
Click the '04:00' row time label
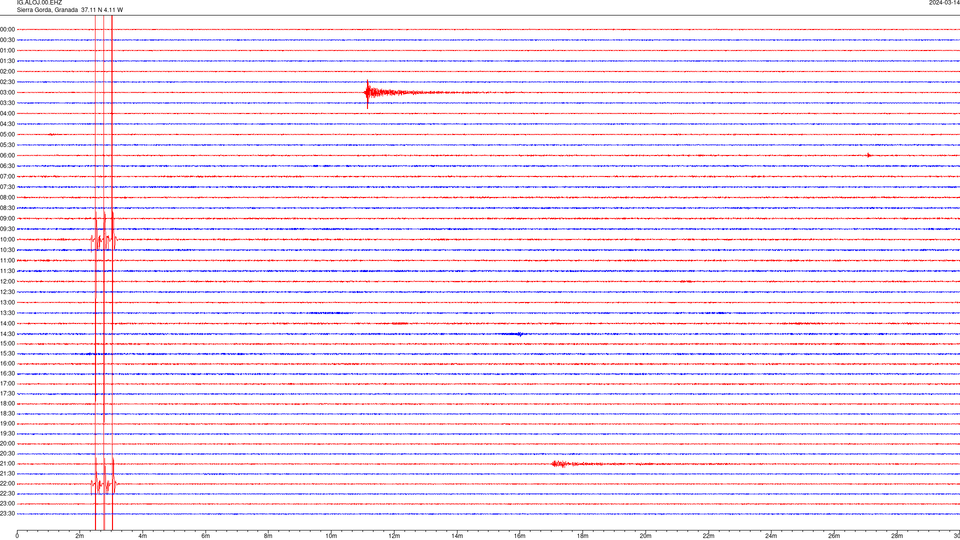coord(7,114)
